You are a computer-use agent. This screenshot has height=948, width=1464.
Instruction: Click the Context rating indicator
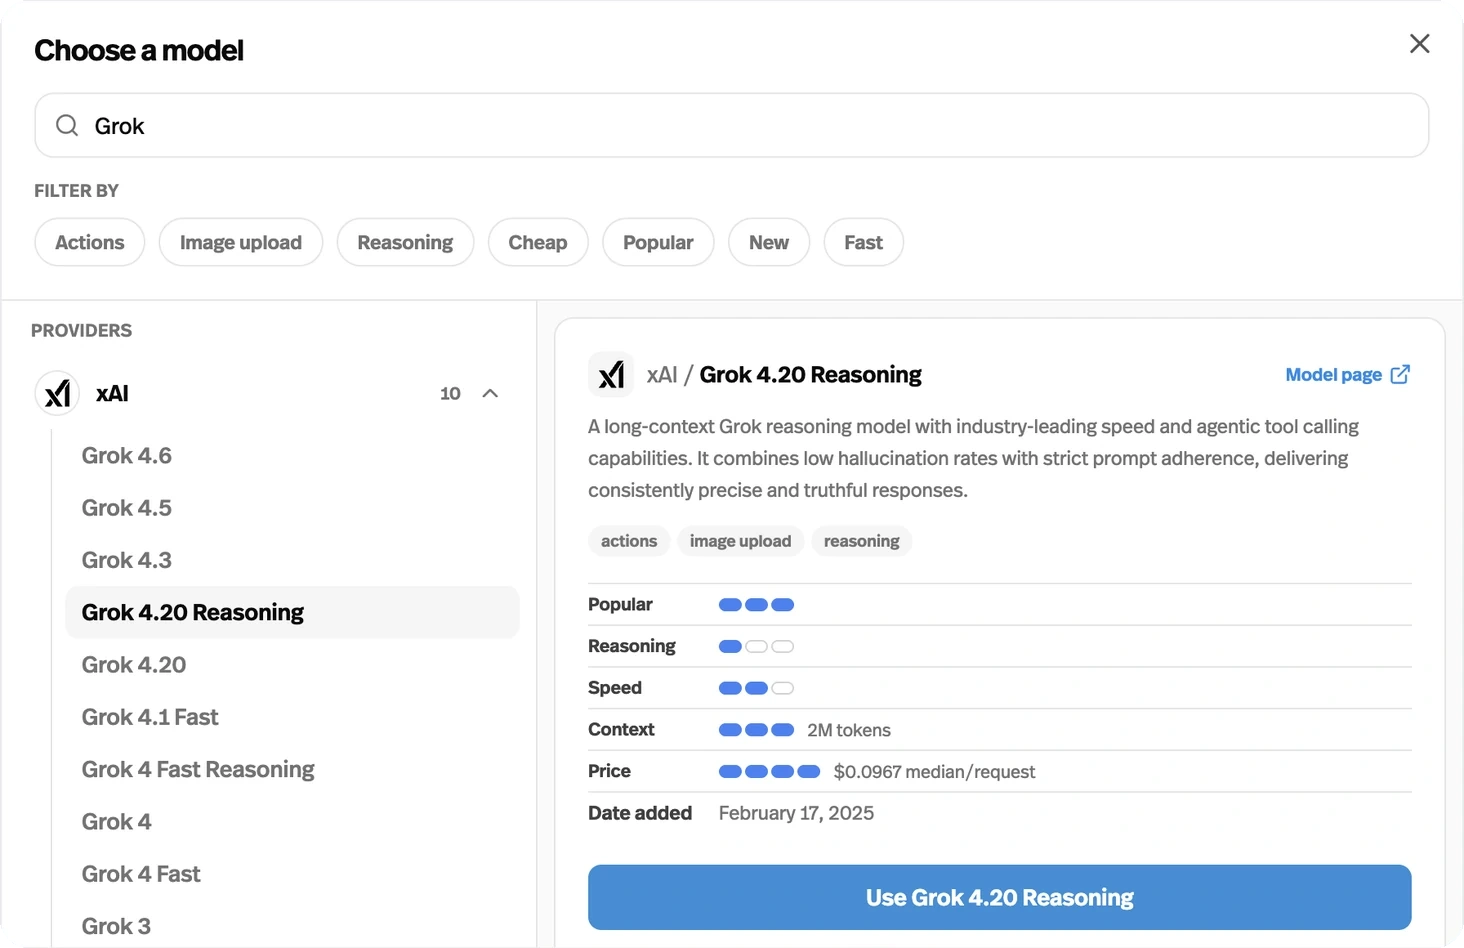[756, 730]
